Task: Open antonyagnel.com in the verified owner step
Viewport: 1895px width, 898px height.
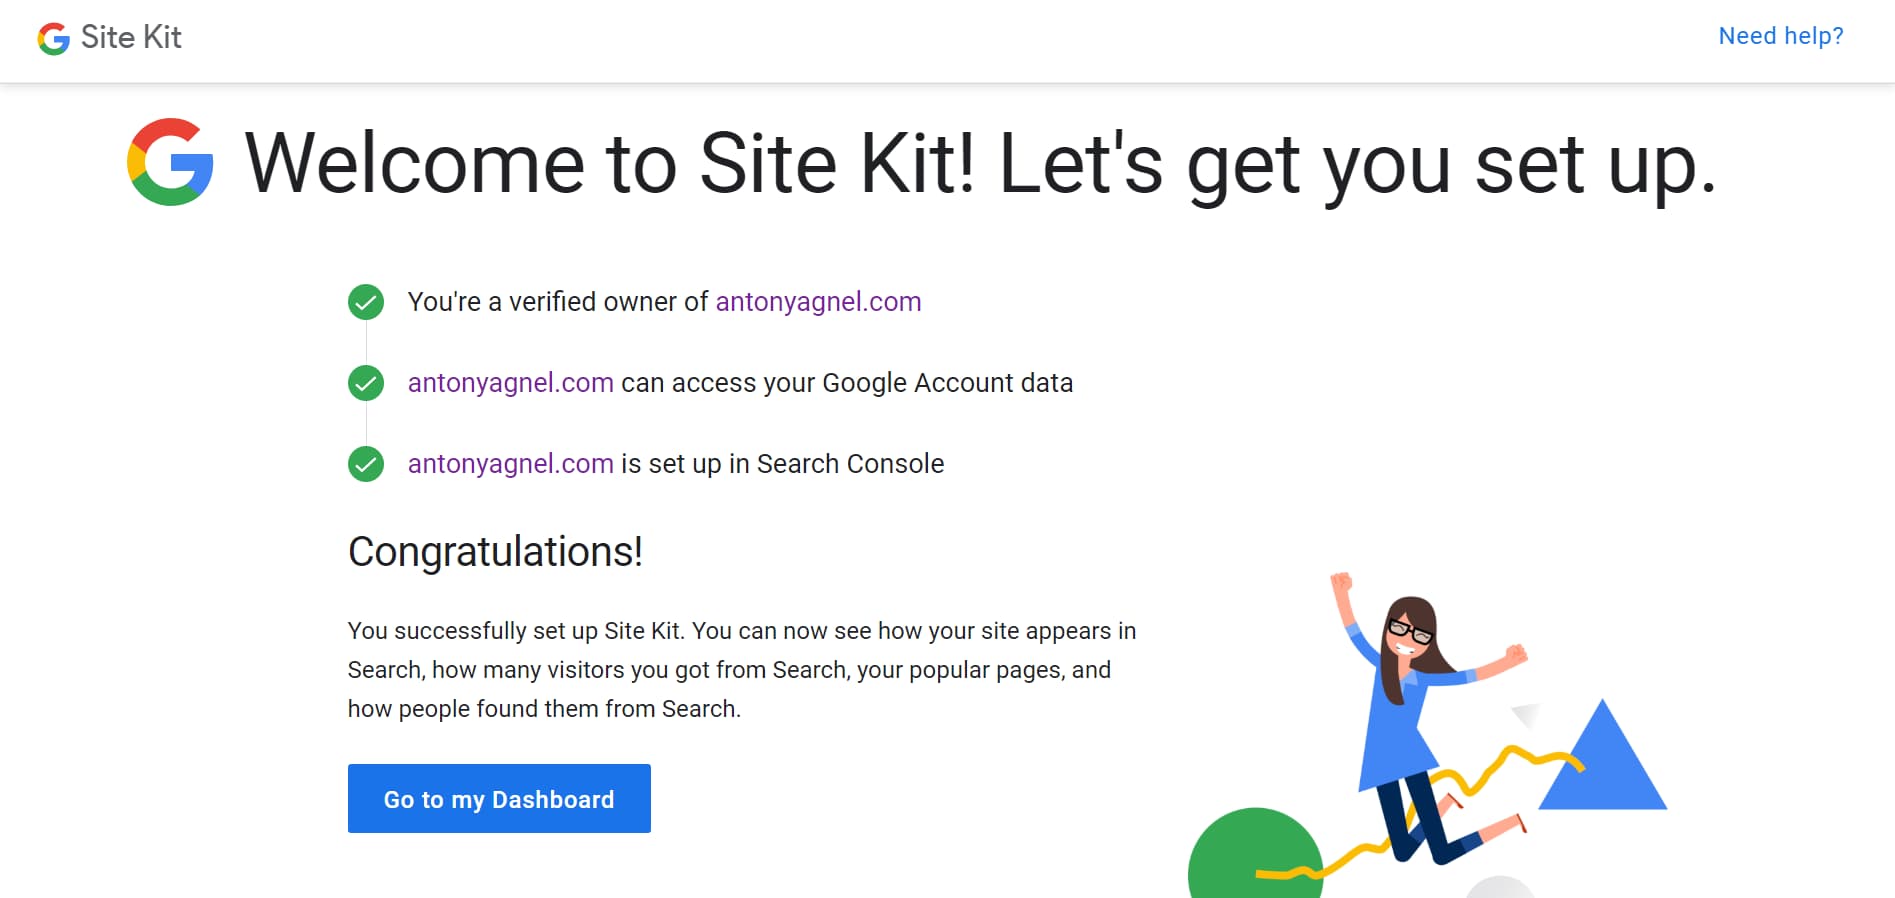Action: [x=818, y=301]
